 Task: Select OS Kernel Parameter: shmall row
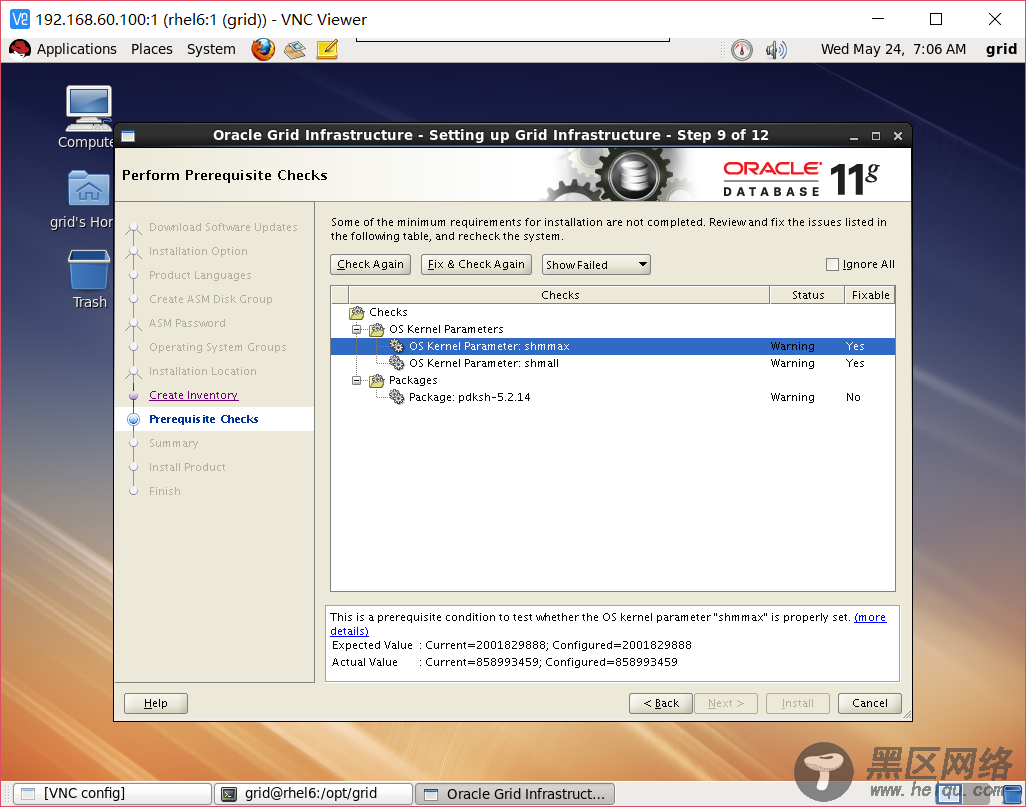(612, 363)
